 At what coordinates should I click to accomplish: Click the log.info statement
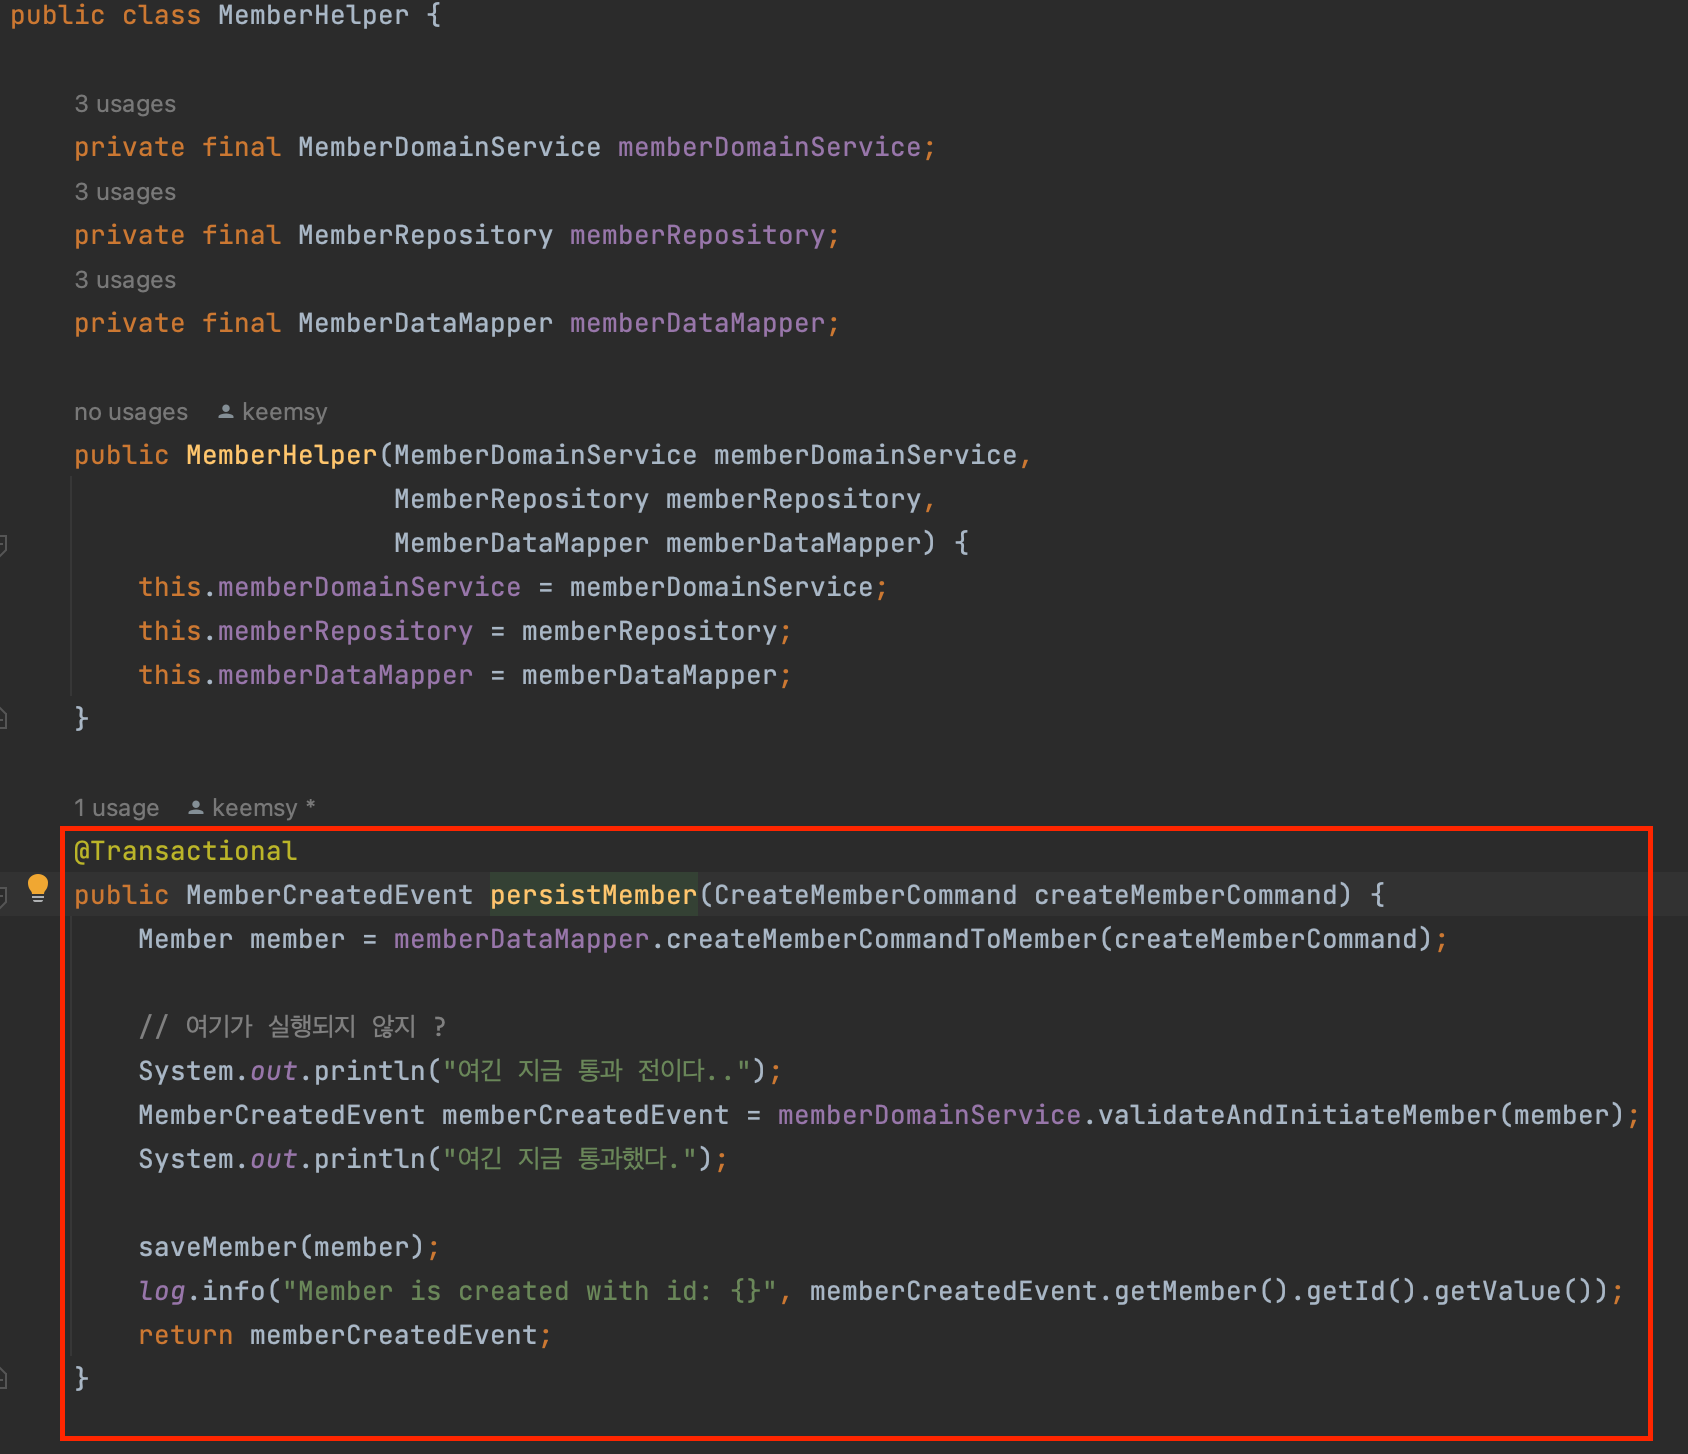(881, 1291)
